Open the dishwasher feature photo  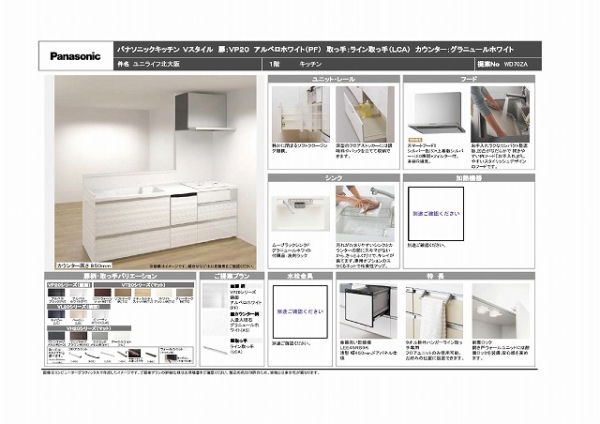coord(368,311)
